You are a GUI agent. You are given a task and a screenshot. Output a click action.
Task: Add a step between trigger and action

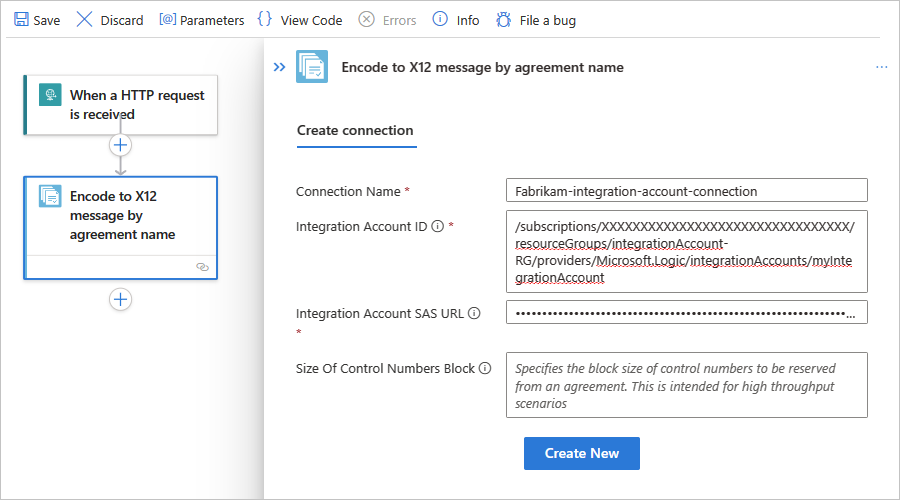point(121,145)
